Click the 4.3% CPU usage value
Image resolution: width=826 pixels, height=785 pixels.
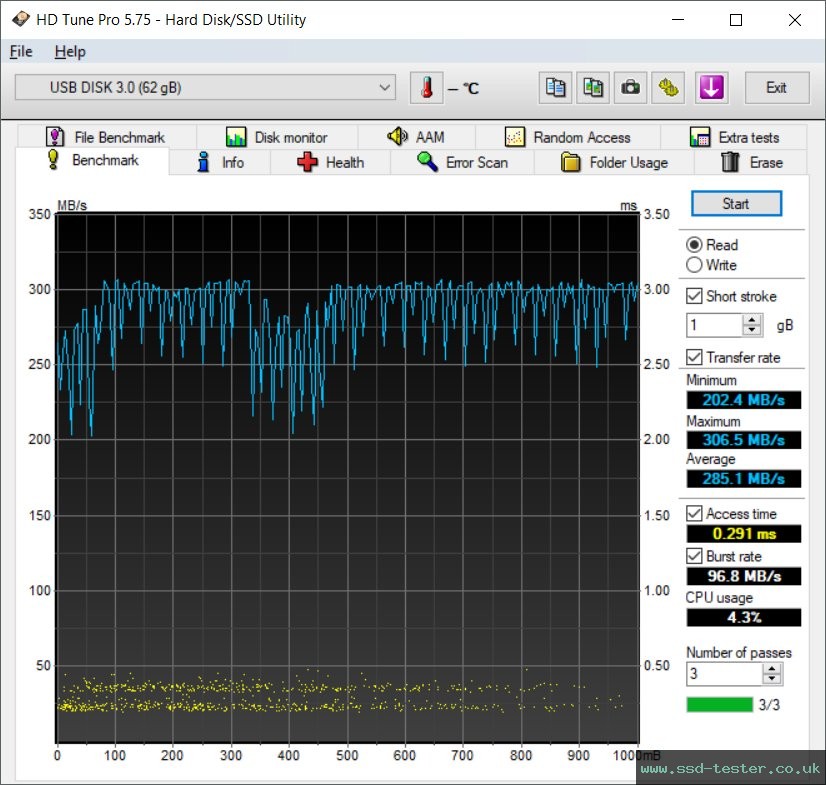pos(743,617)
